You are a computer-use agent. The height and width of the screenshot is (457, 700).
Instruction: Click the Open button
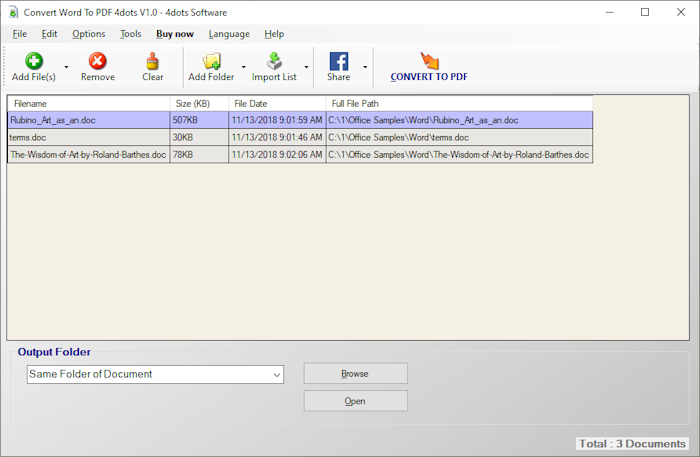pyautogui.click(x=355, y=401)
